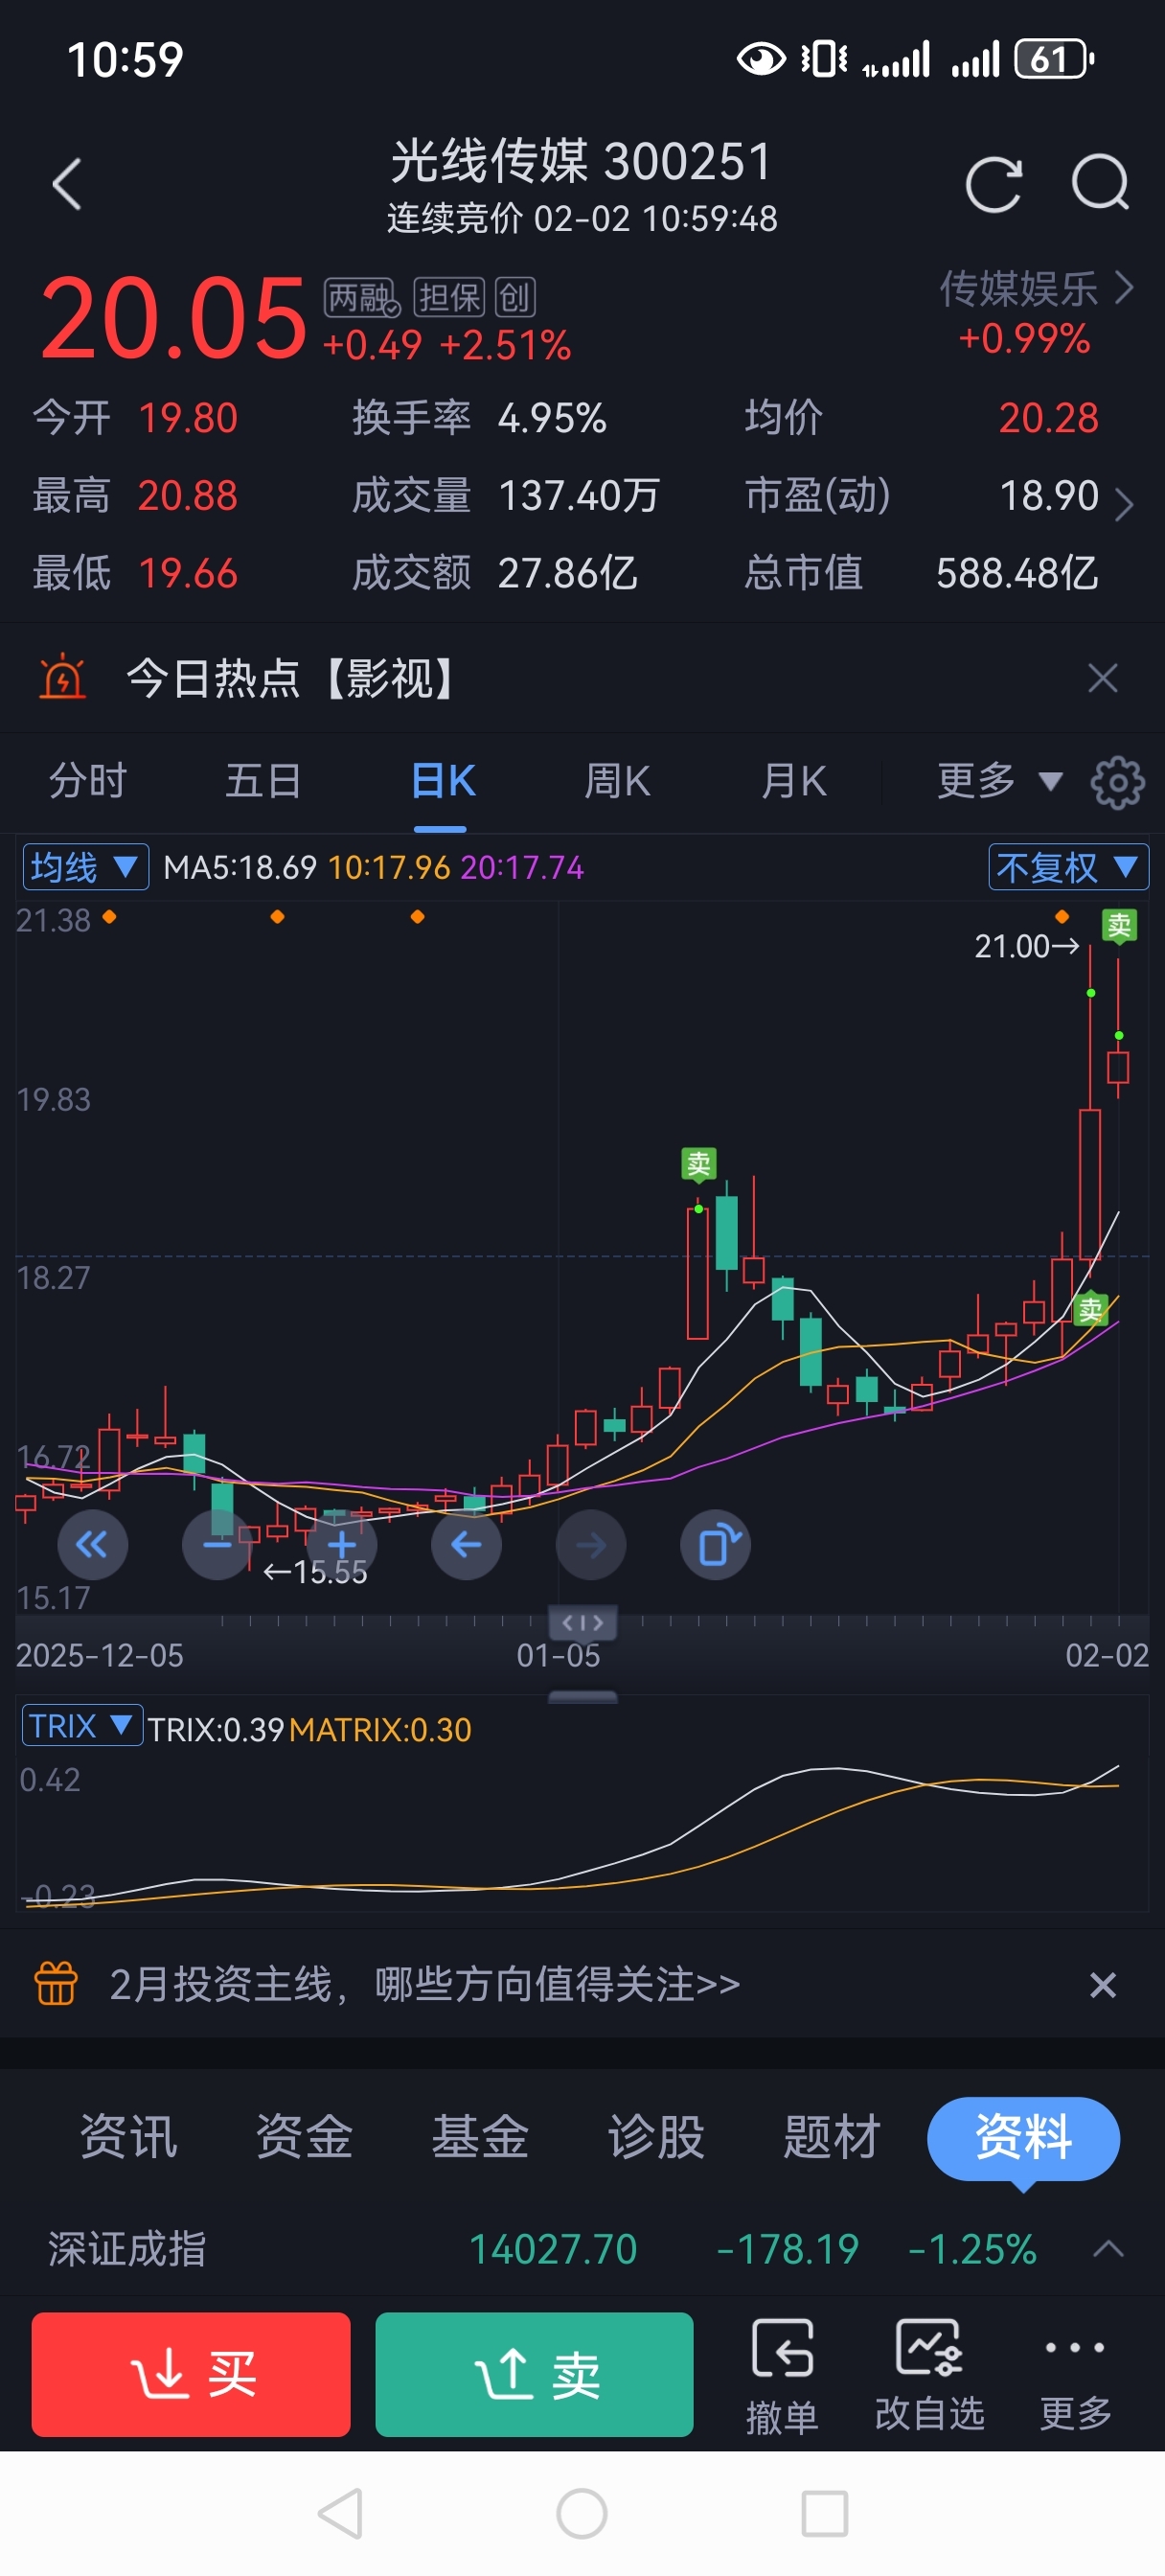Viewport: 1165px width, 2576px height.
Task: Tap the sub-chart resize handle
Action: coord(582,1697)
